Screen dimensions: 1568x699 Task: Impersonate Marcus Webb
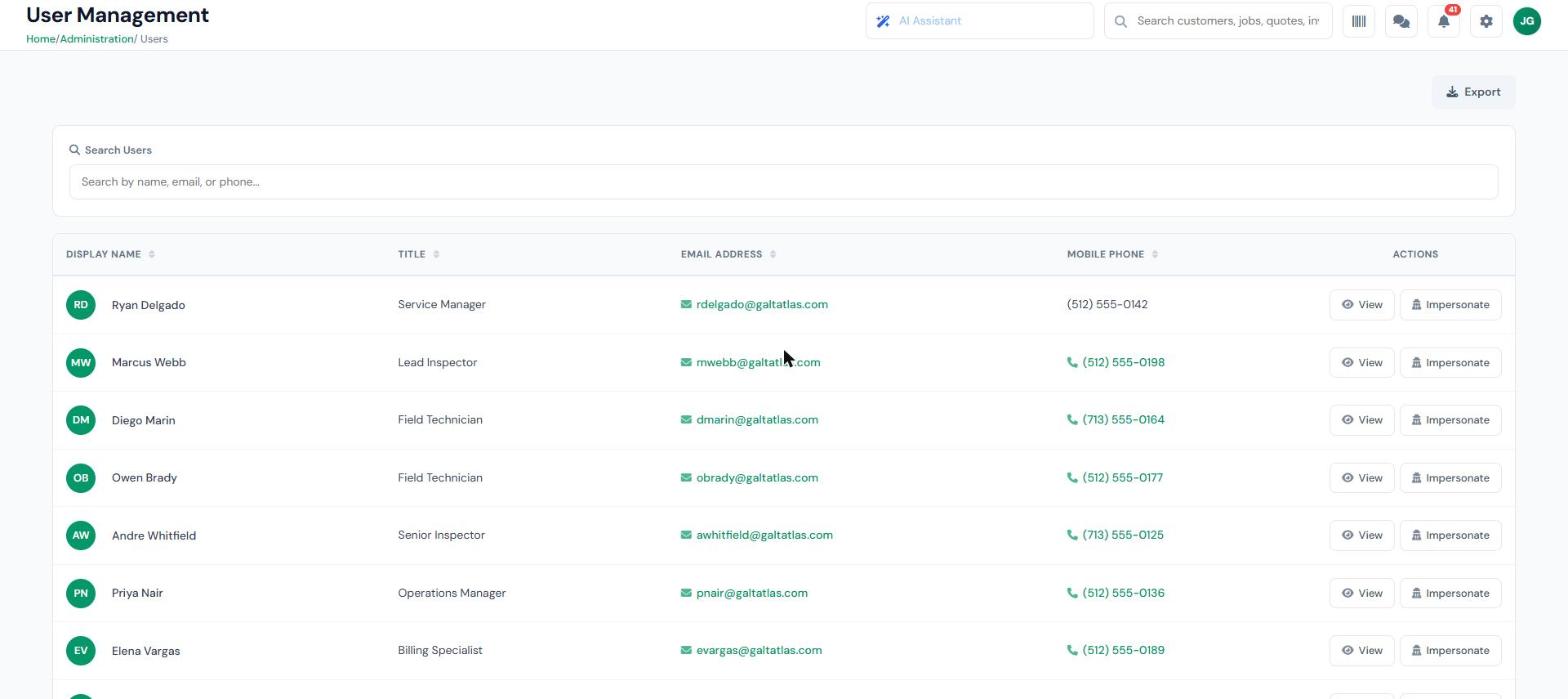pyautogui.click(x=1450, y=363)
